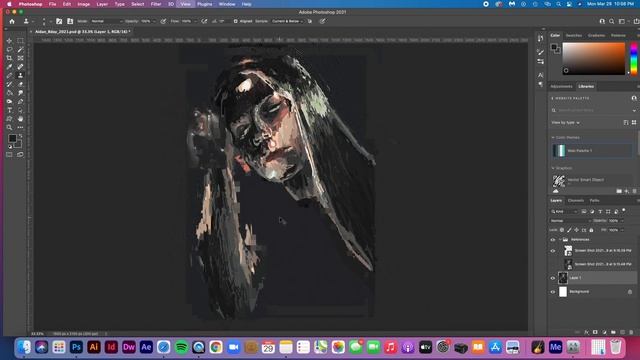Open the Opacity dropdown in options bar

point(153,21)
